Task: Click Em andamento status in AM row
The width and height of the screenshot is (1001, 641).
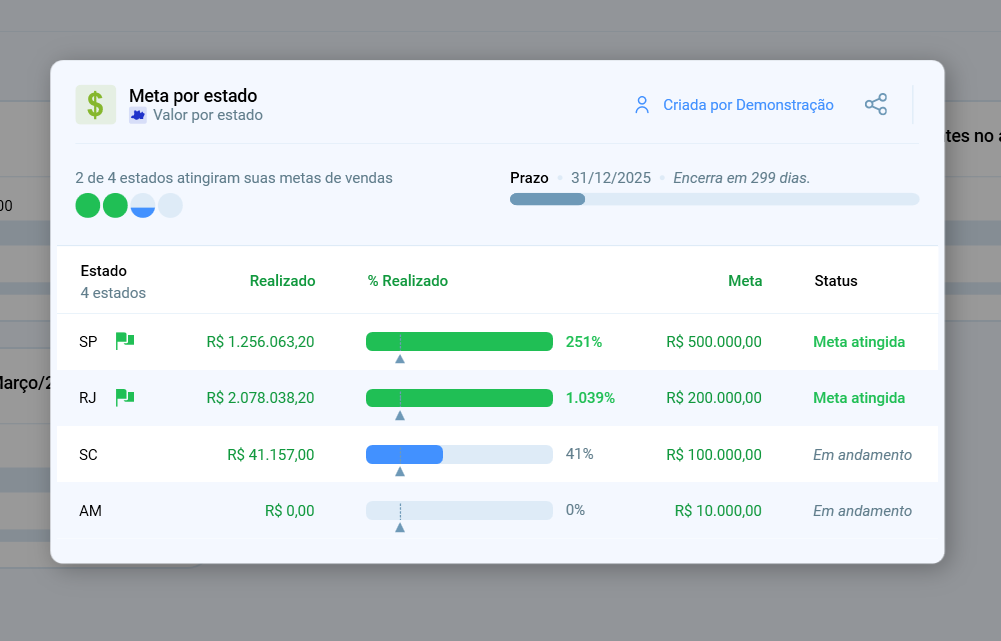Action: [862, 511]
